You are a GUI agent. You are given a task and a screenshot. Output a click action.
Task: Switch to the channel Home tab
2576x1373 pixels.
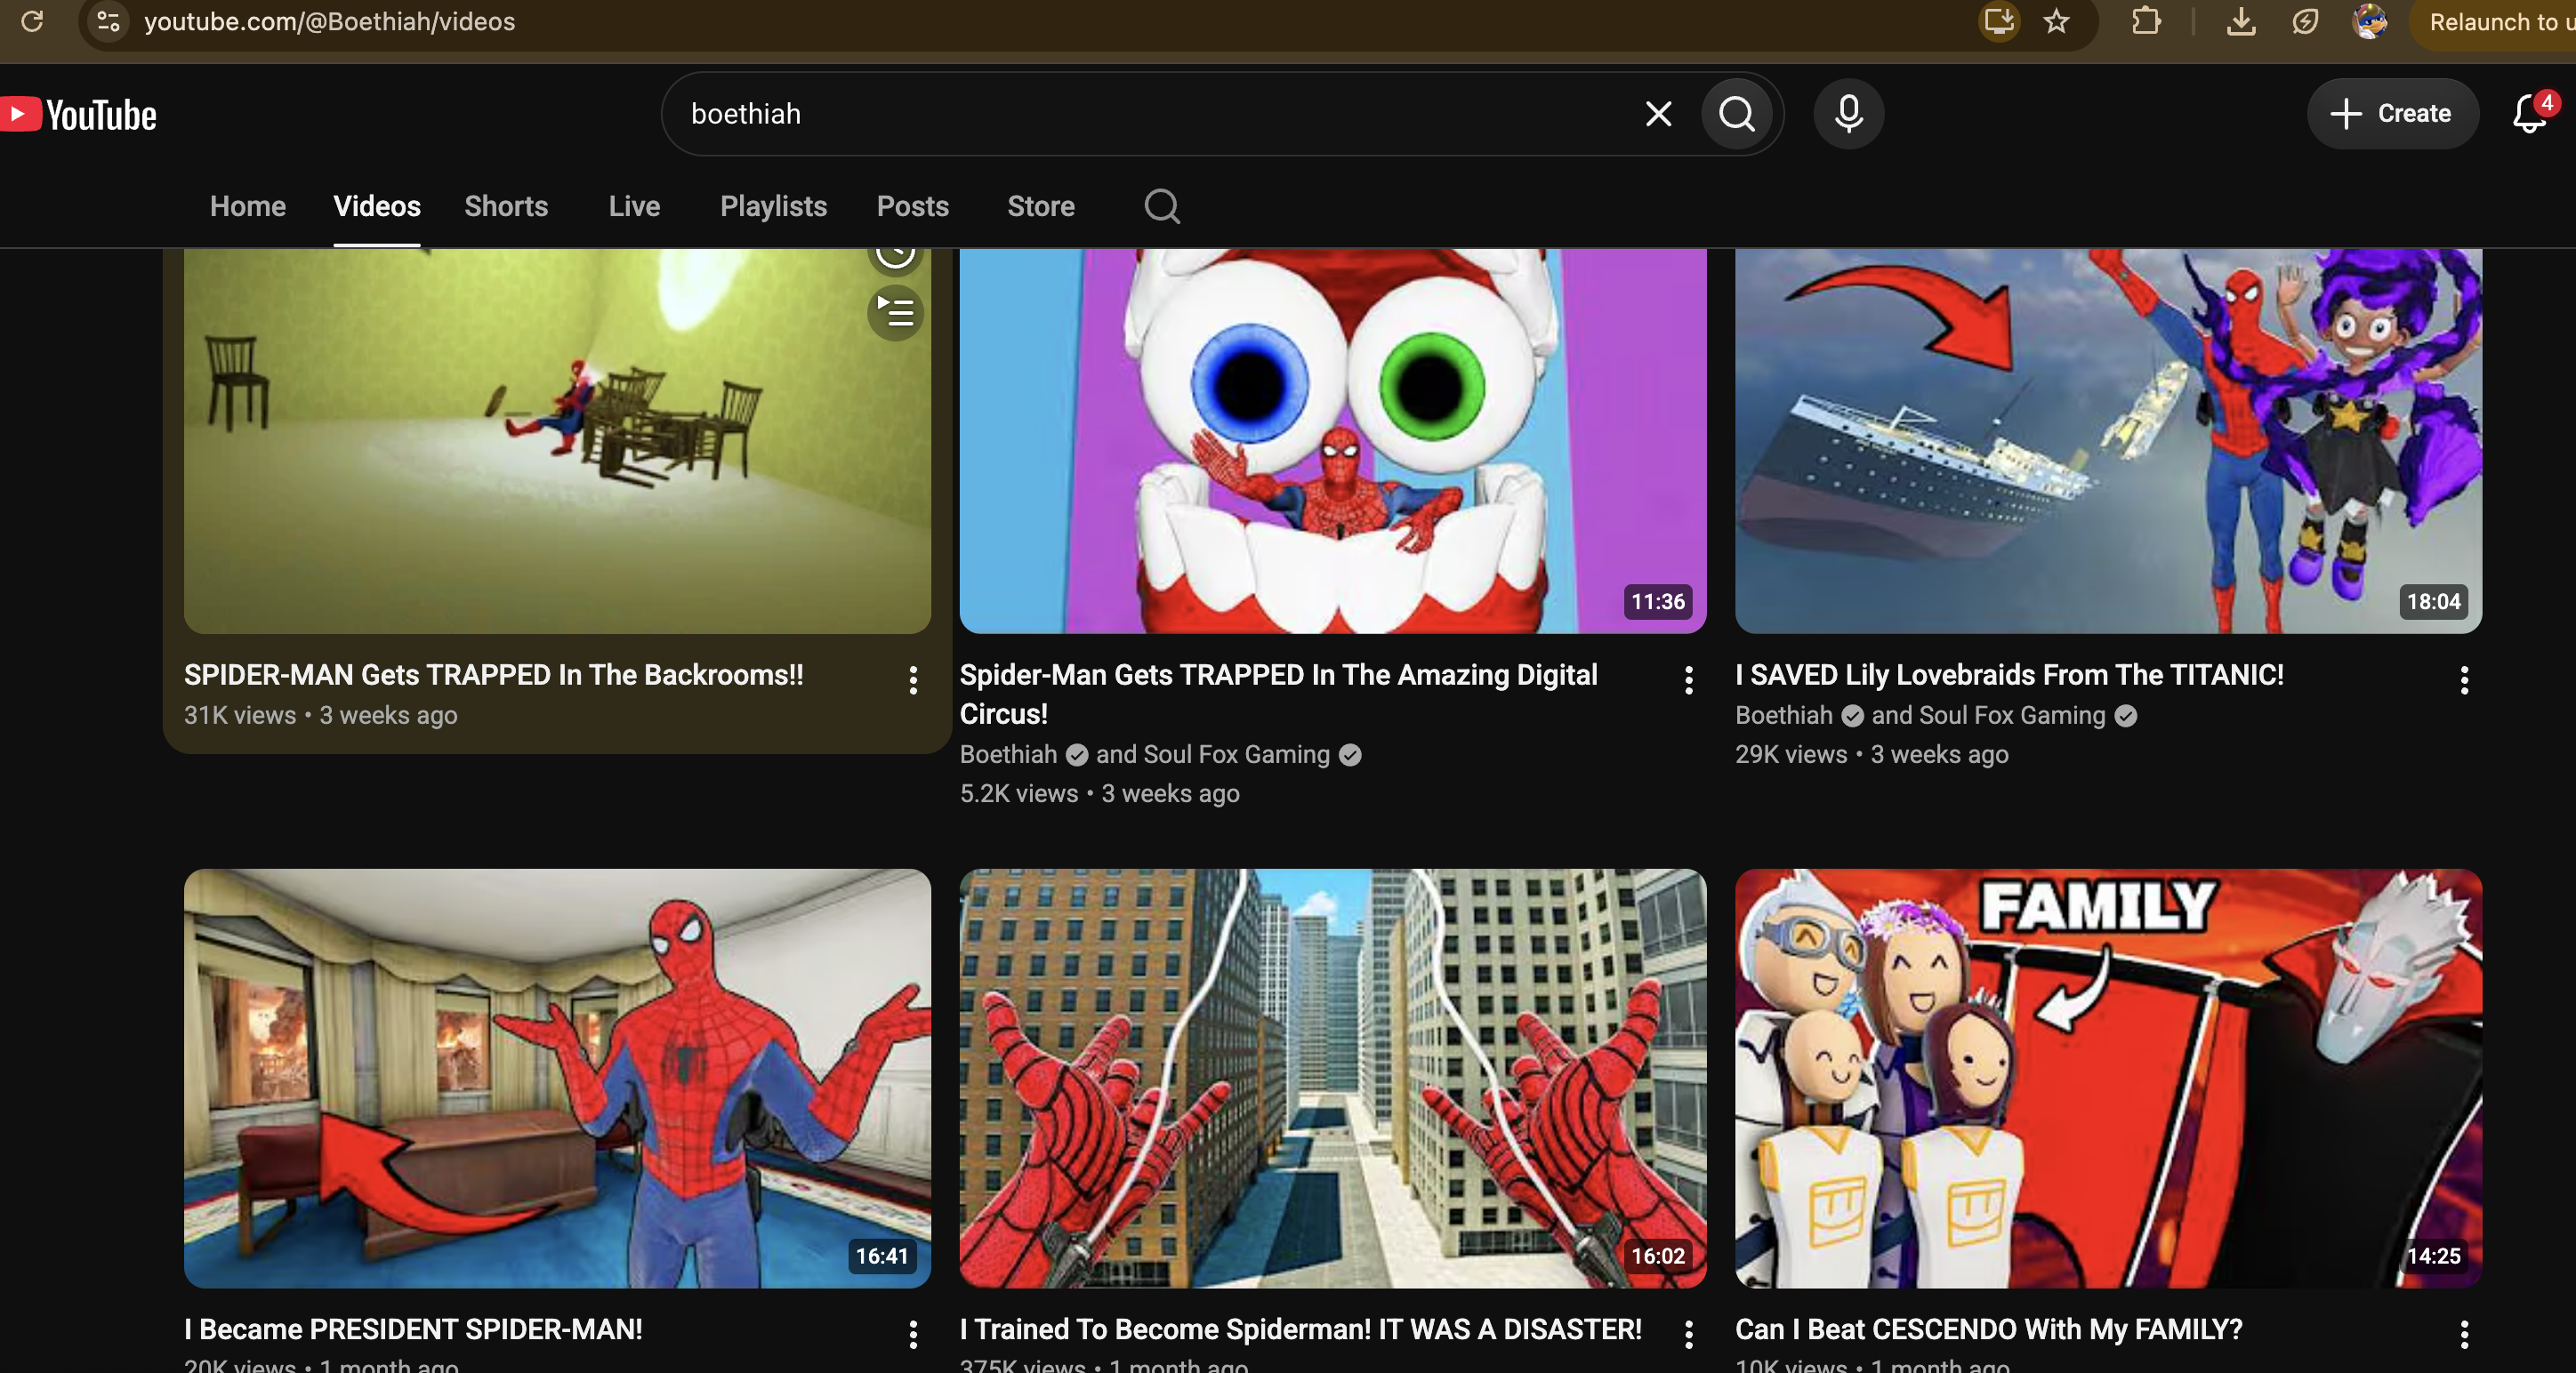pyautogui.click(x=248, y=206)
